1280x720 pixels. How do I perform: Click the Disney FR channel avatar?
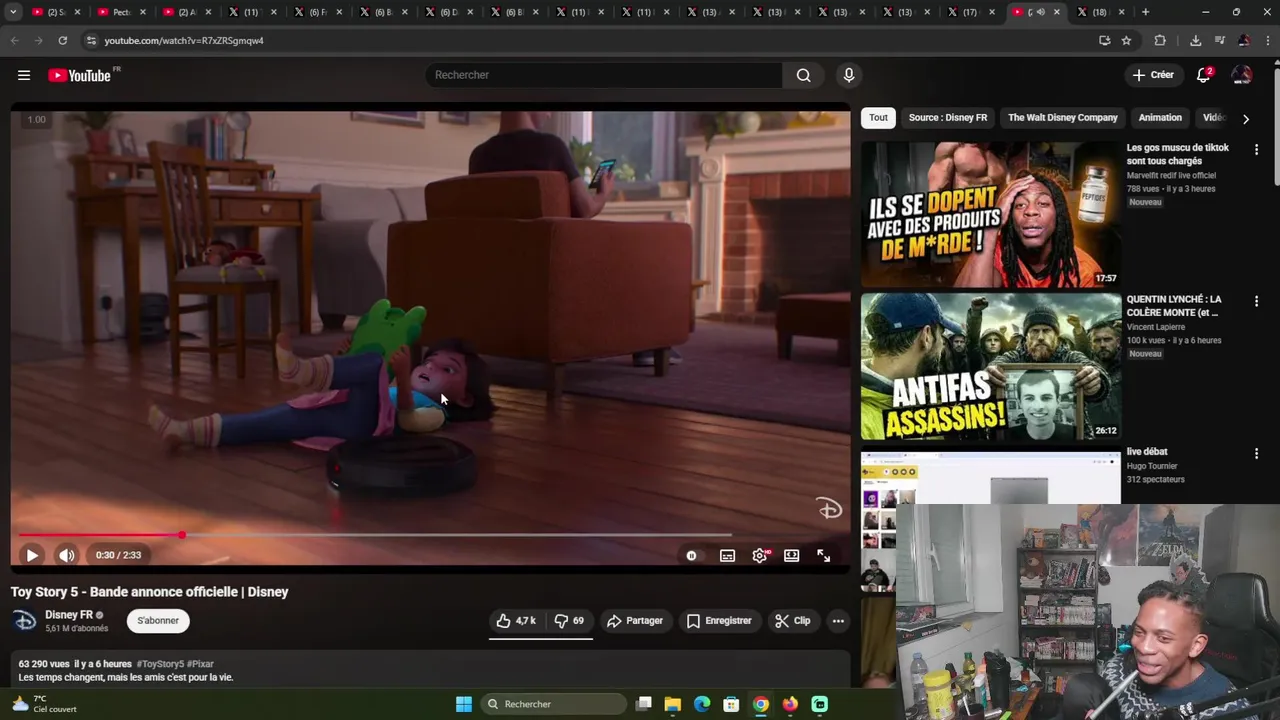(25, 621)
